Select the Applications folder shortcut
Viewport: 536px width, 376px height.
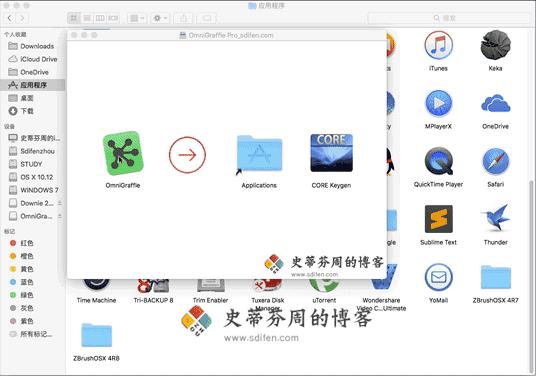point(259,153)
